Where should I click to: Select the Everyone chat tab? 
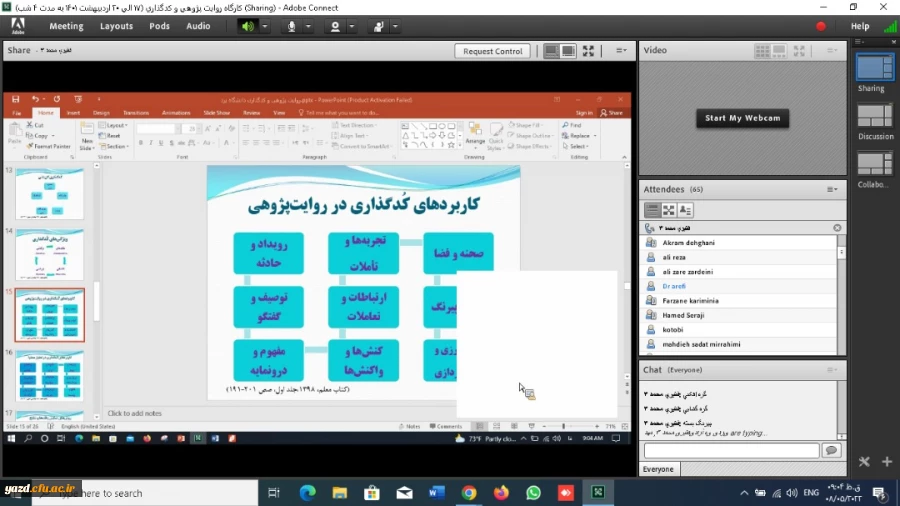[x=658, y=469]
